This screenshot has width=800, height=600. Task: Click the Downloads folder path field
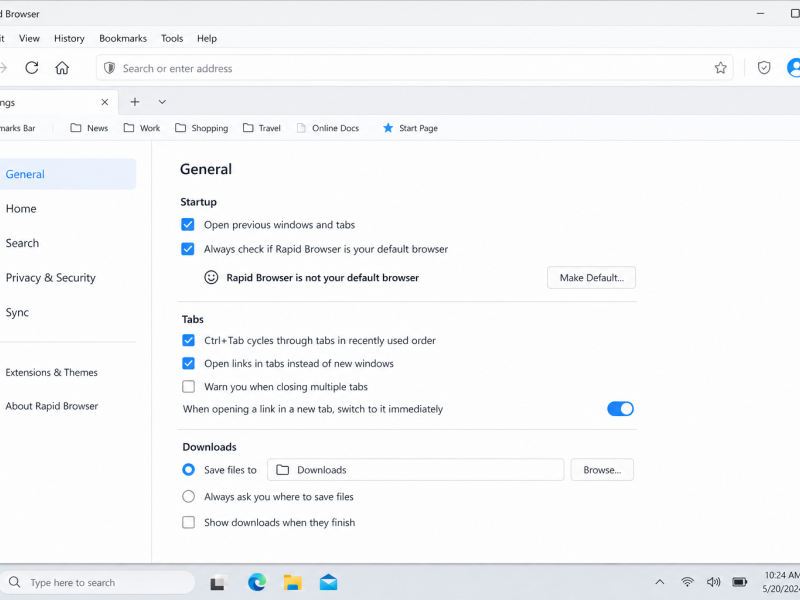coord(416,470)
